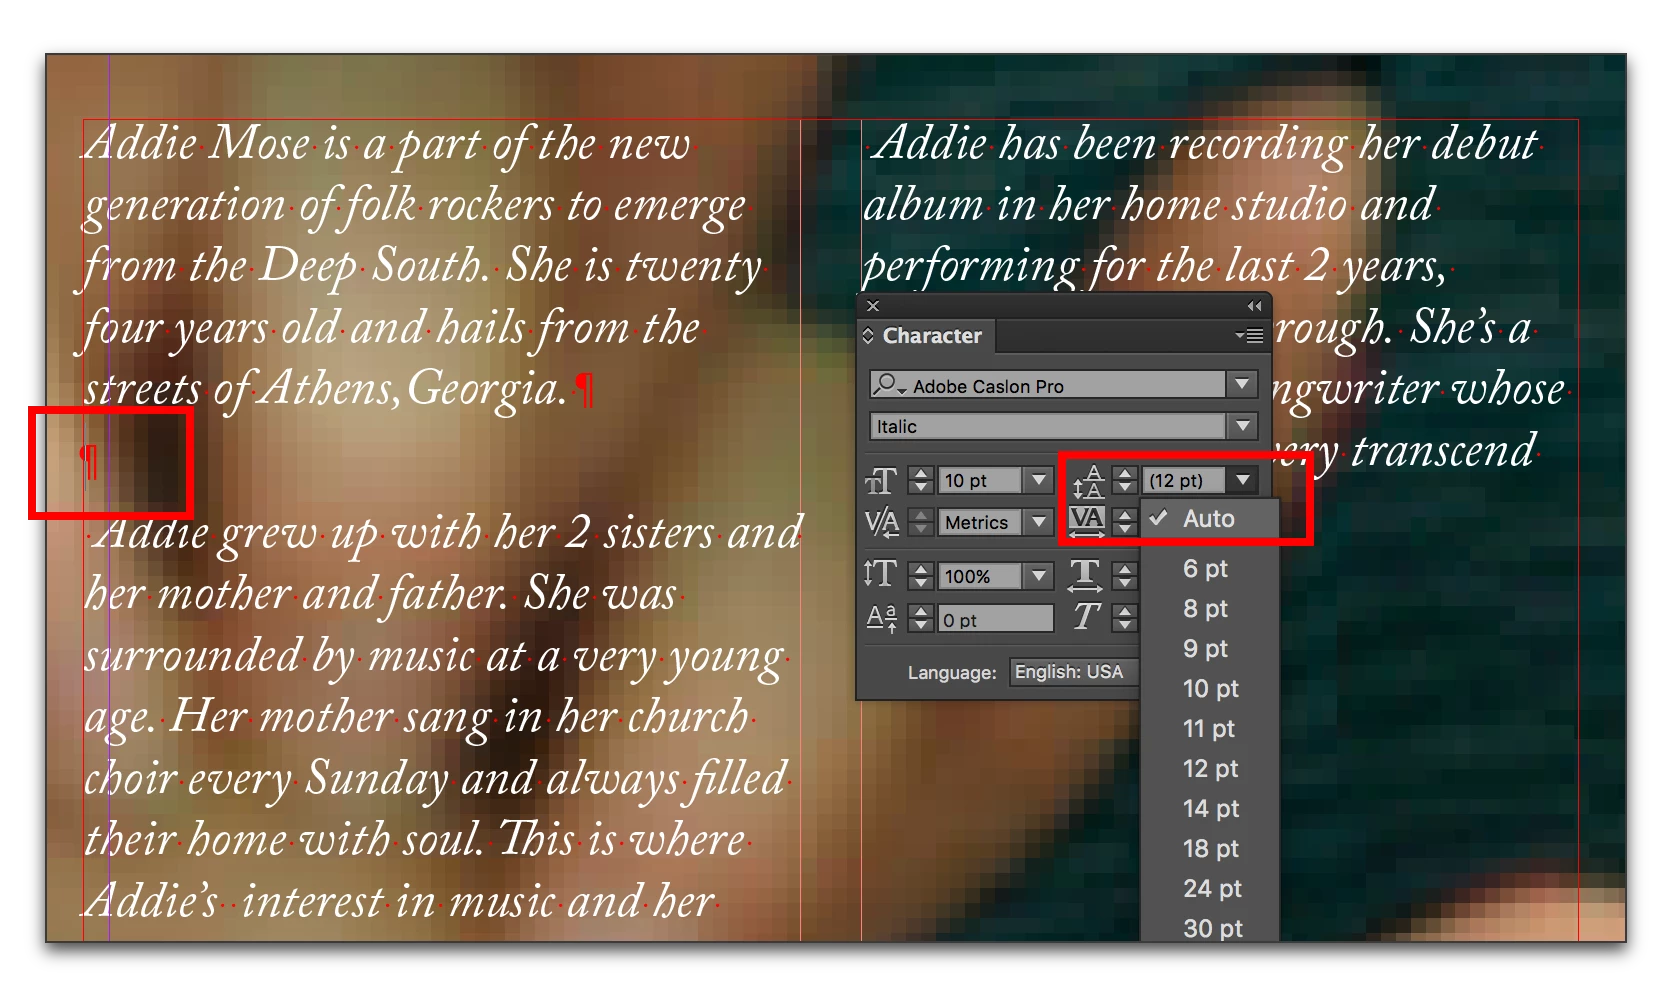Viewport: 1673px width, 995px height.
Task: Choose 11 pt leading
Action: click(x=1210, y=729)
